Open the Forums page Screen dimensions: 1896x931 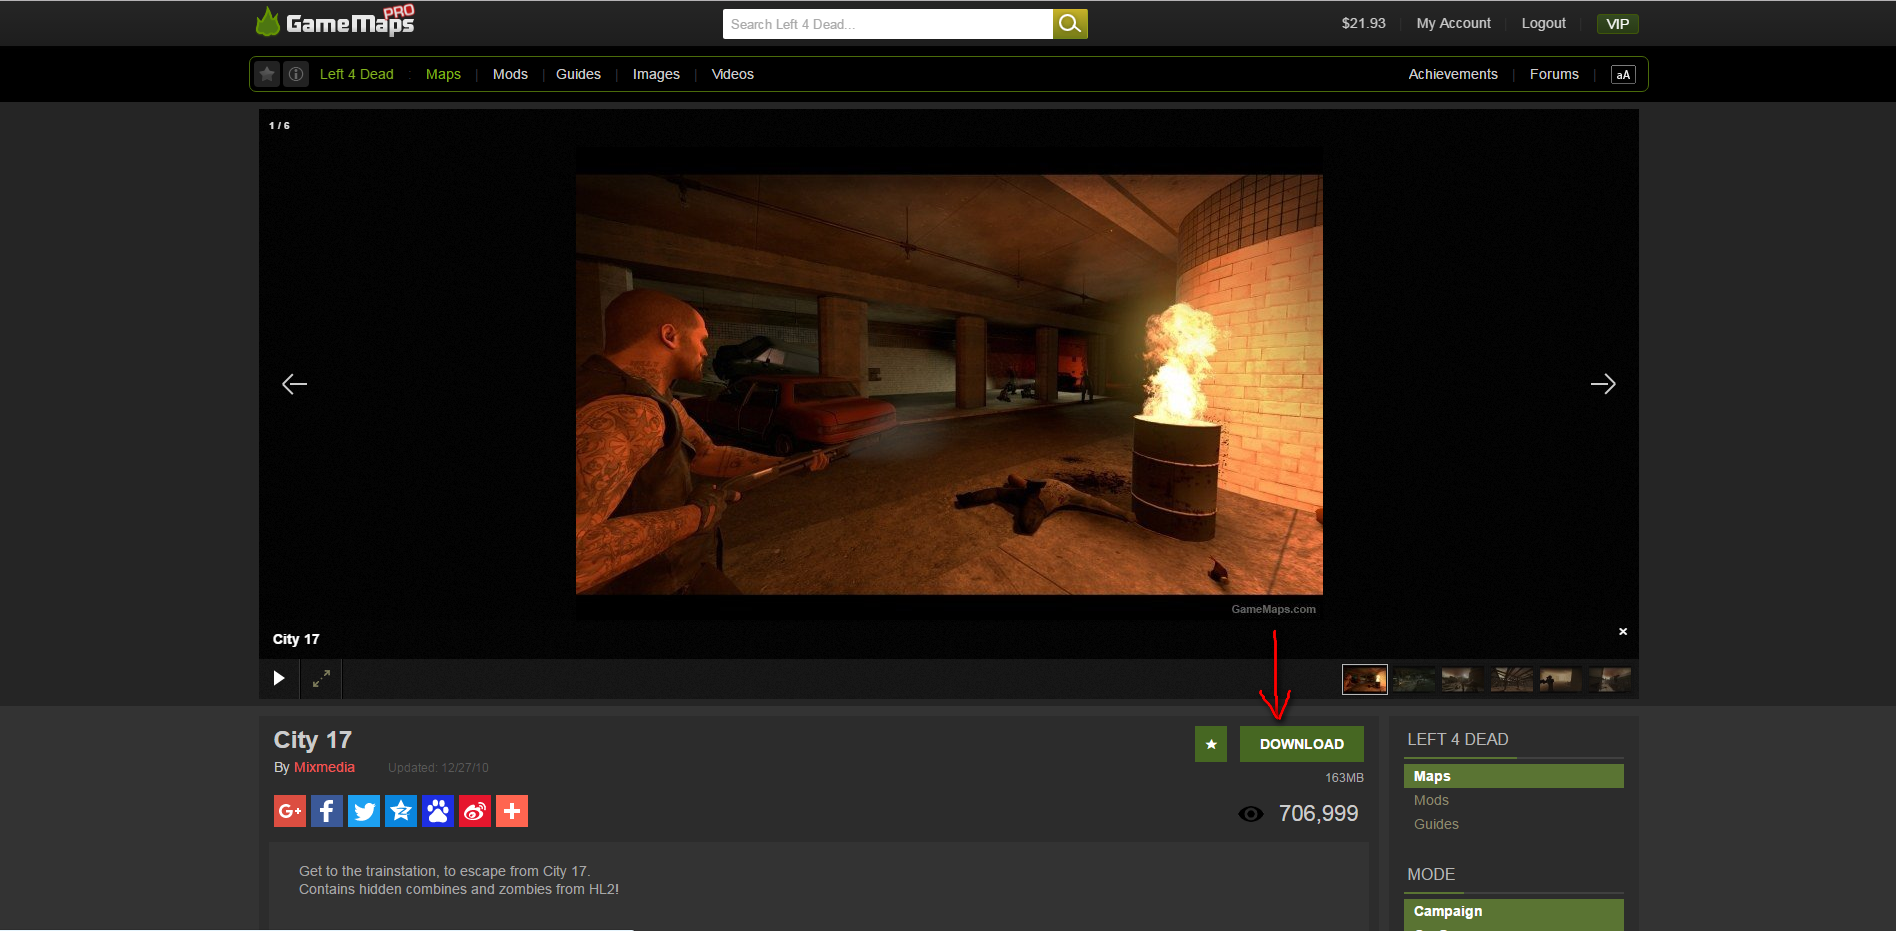pos(1554,74)
